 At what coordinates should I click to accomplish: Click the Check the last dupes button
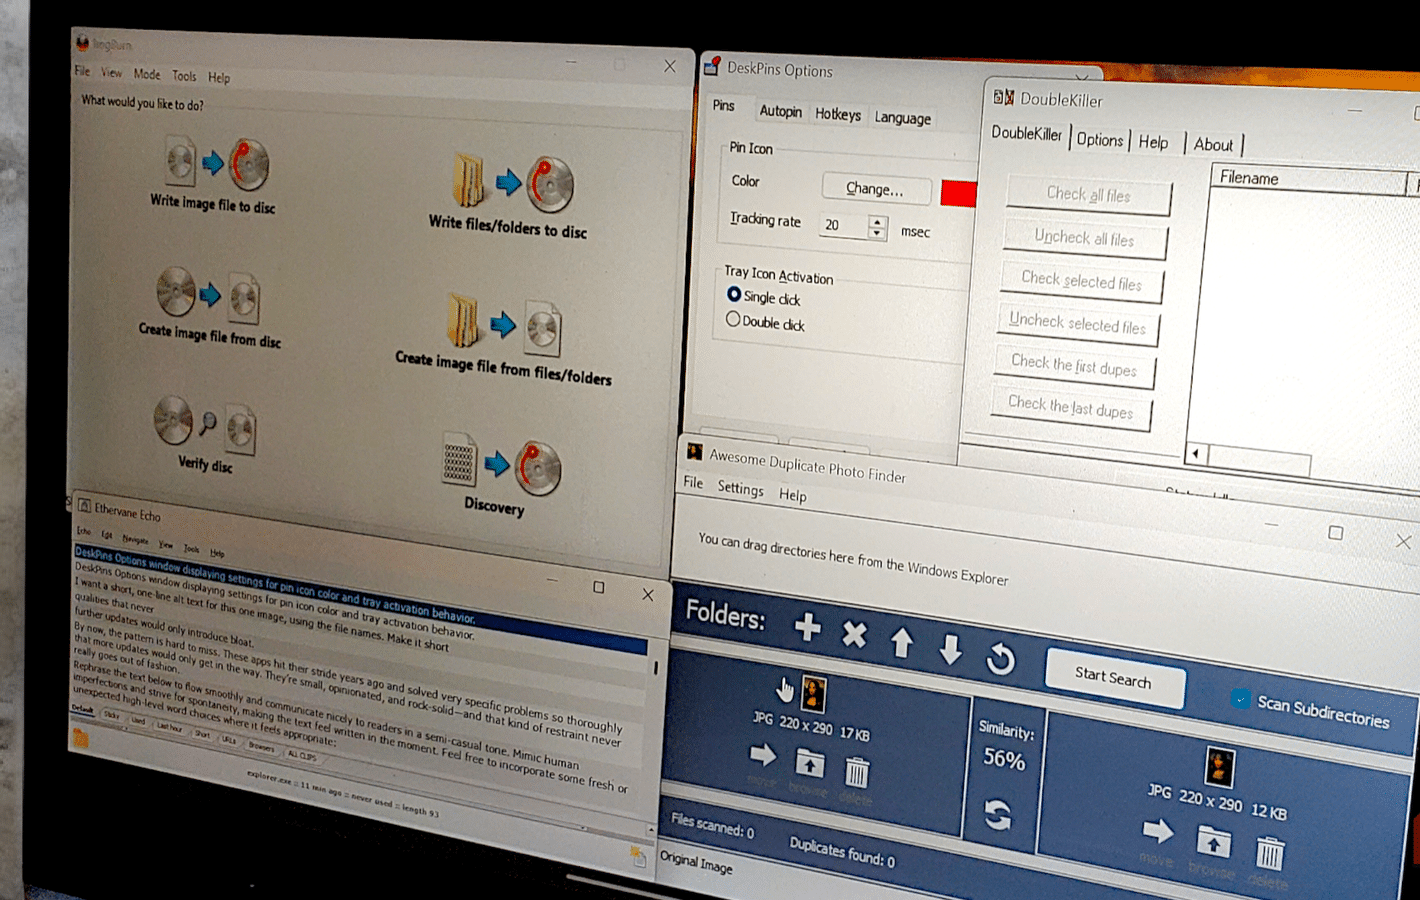coord(1071,408)
